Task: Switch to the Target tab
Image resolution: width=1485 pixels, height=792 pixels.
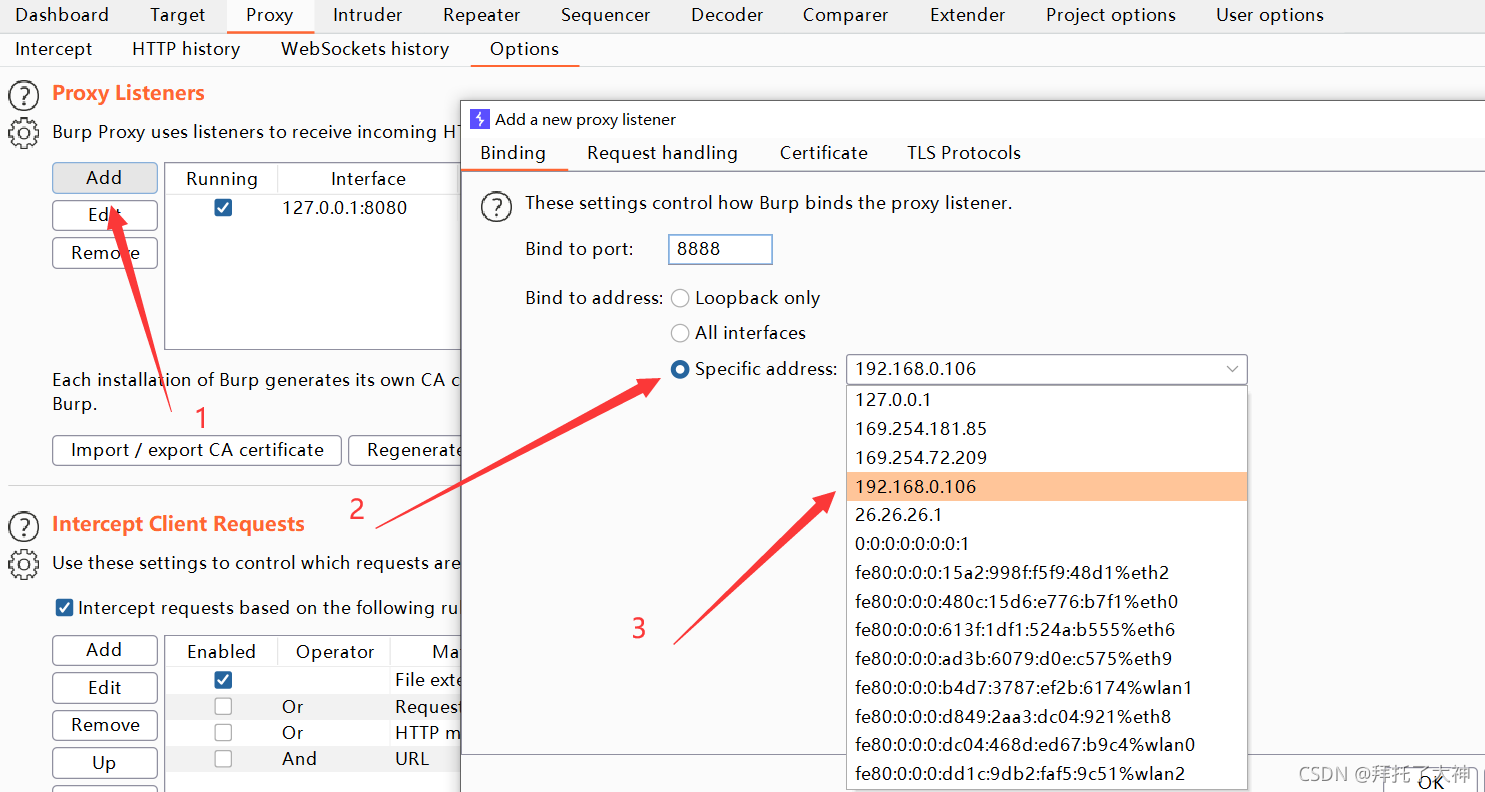Action: [178, 15]
